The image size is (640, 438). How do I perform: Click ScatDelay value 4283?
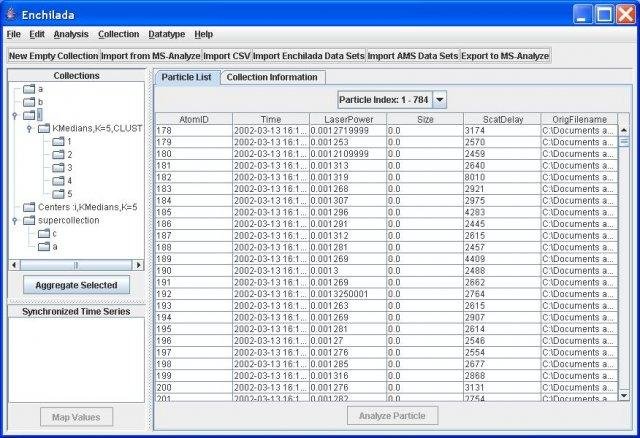[502, 212]
